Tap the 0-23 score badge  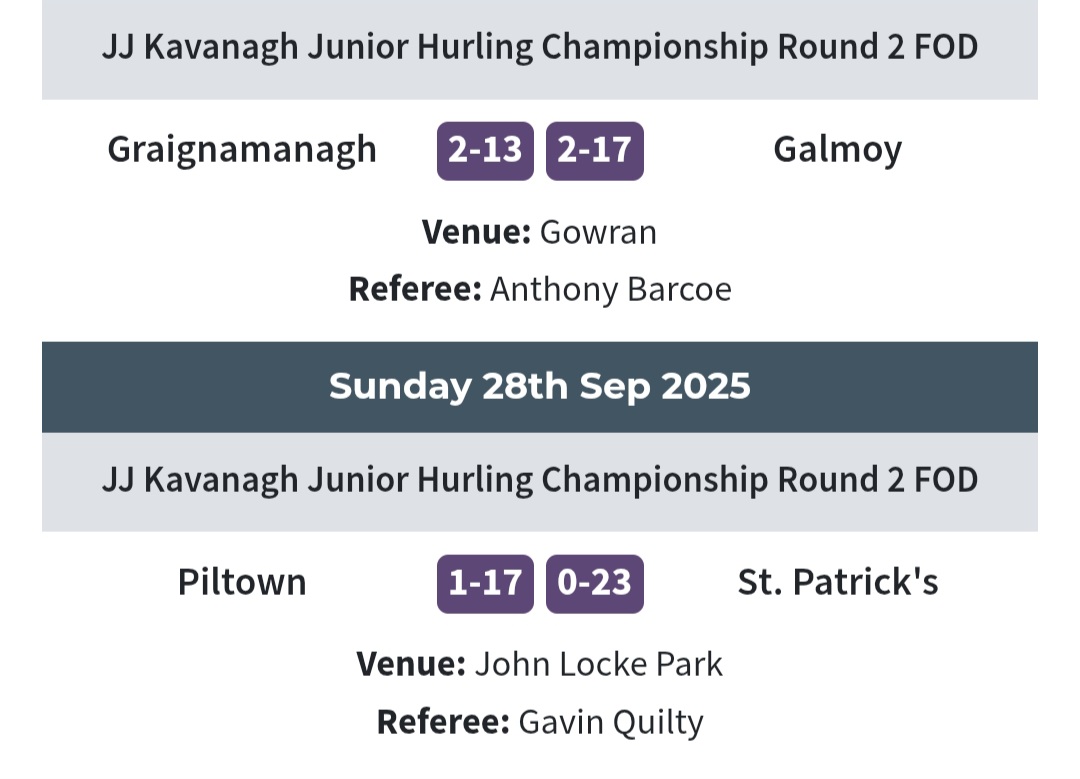[594, 583]
